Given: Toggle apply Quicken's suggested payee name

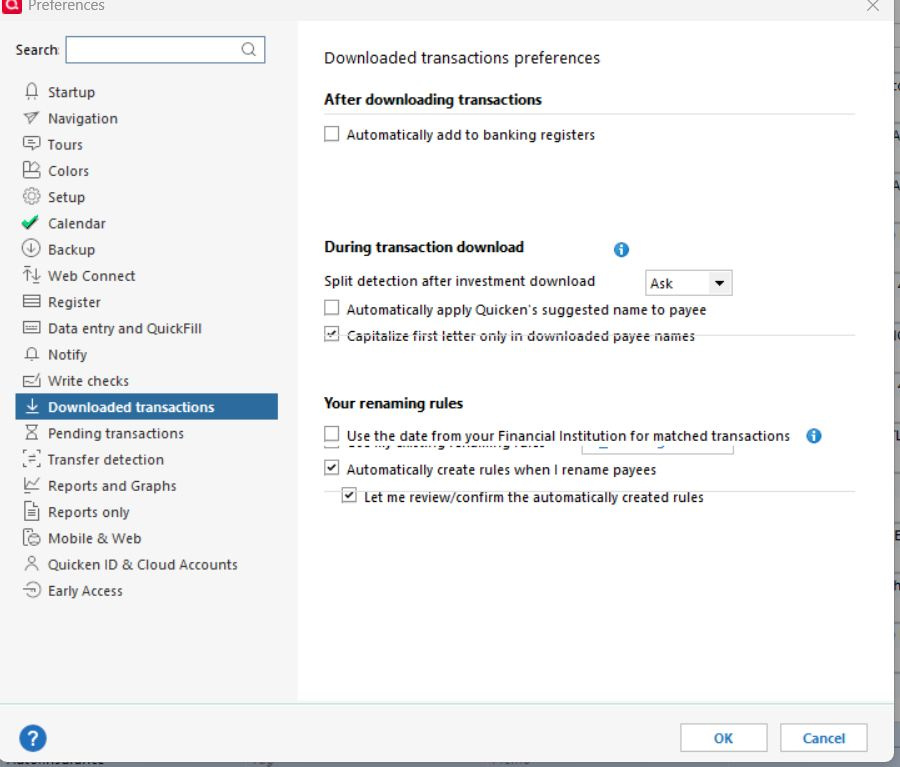Looking at the screenshot, I should pyautogui.click(x=331, y=308).
